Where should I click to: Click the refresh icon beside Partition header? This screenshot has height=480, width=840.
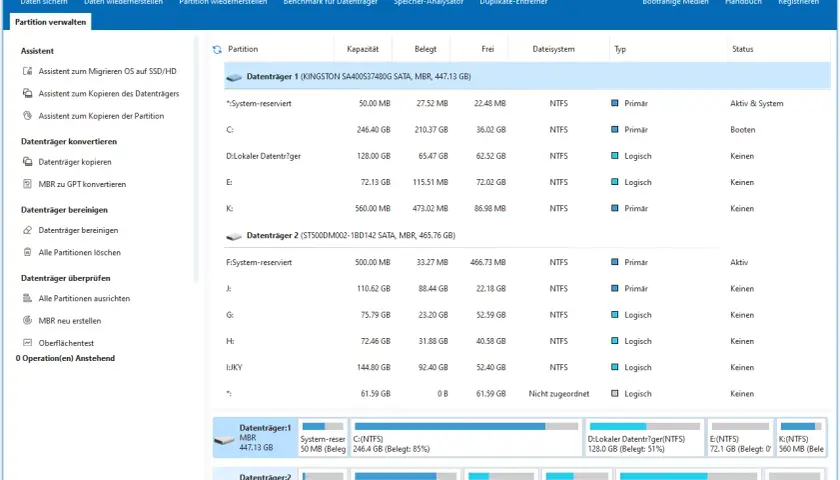[x=217, y=49]
